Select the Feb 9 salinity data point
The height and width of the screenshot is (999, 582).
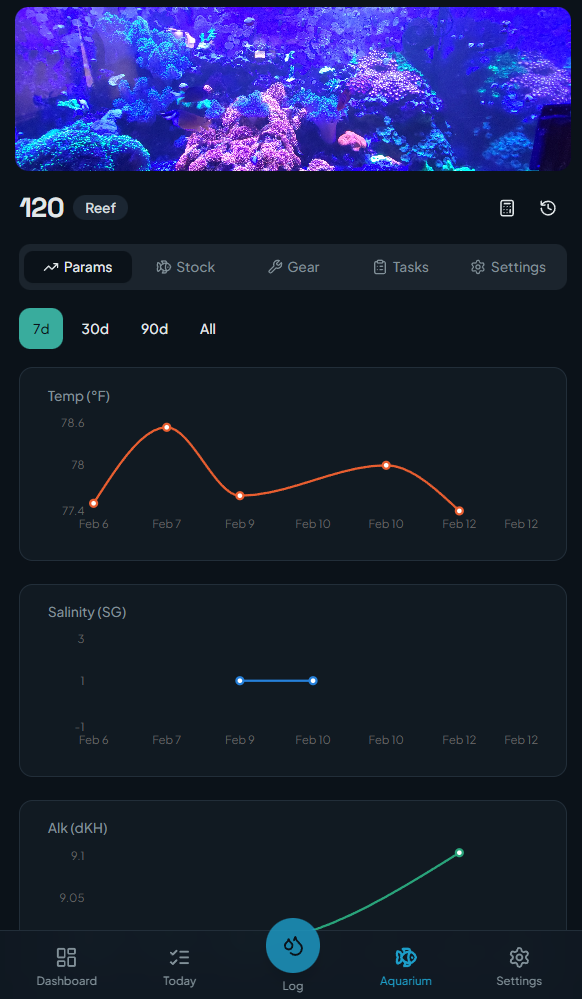tap(240, 681)
